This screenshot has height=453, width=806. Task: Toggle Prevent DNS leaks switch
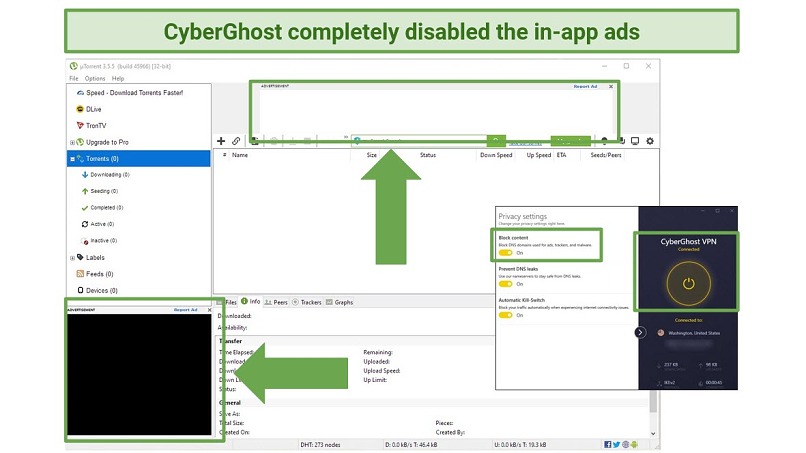coord(506,284)
